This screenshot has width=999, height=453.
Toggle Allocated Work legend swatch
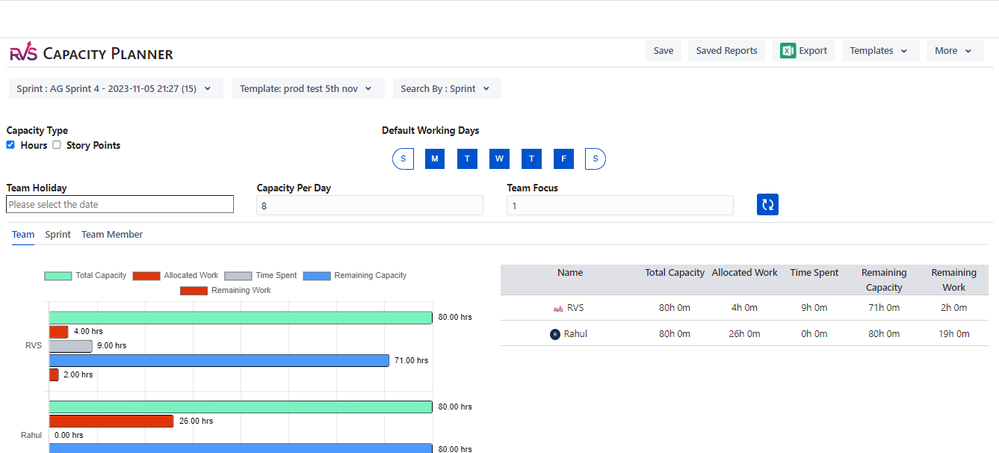point(146,276)
